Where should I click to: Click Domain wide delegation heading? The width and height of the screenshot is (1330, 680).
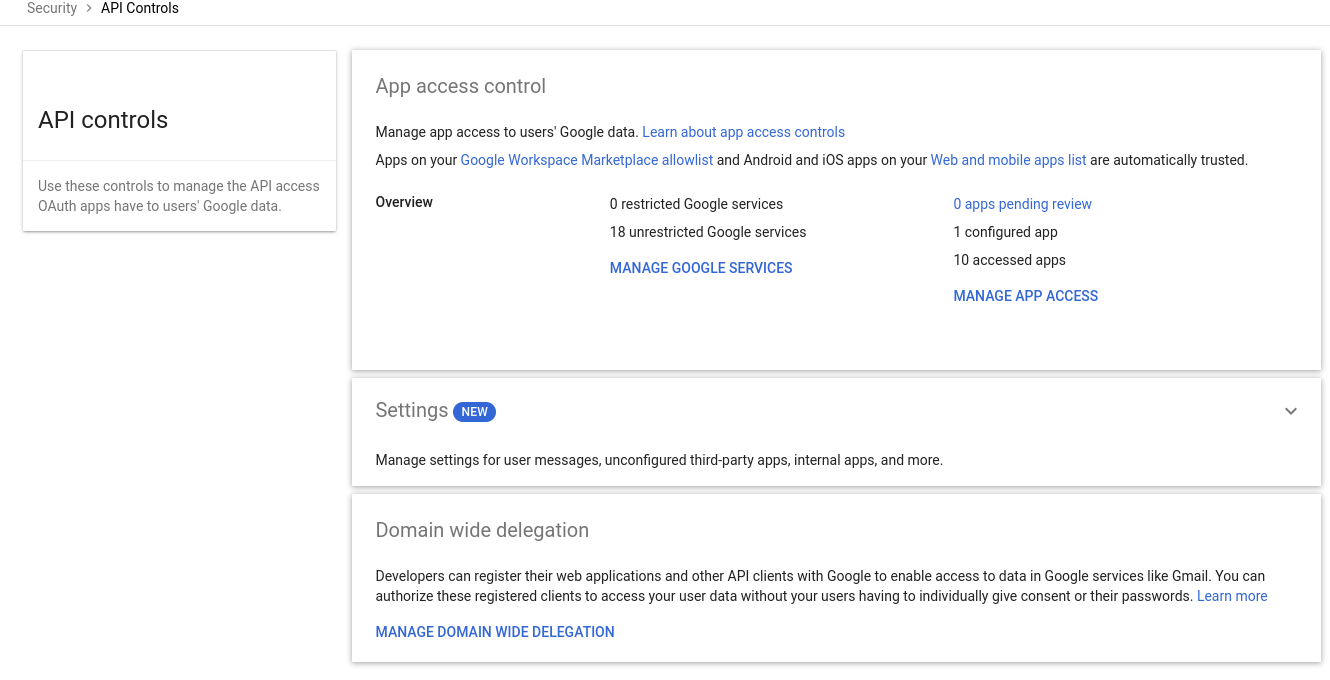click(x=482, y=530)
